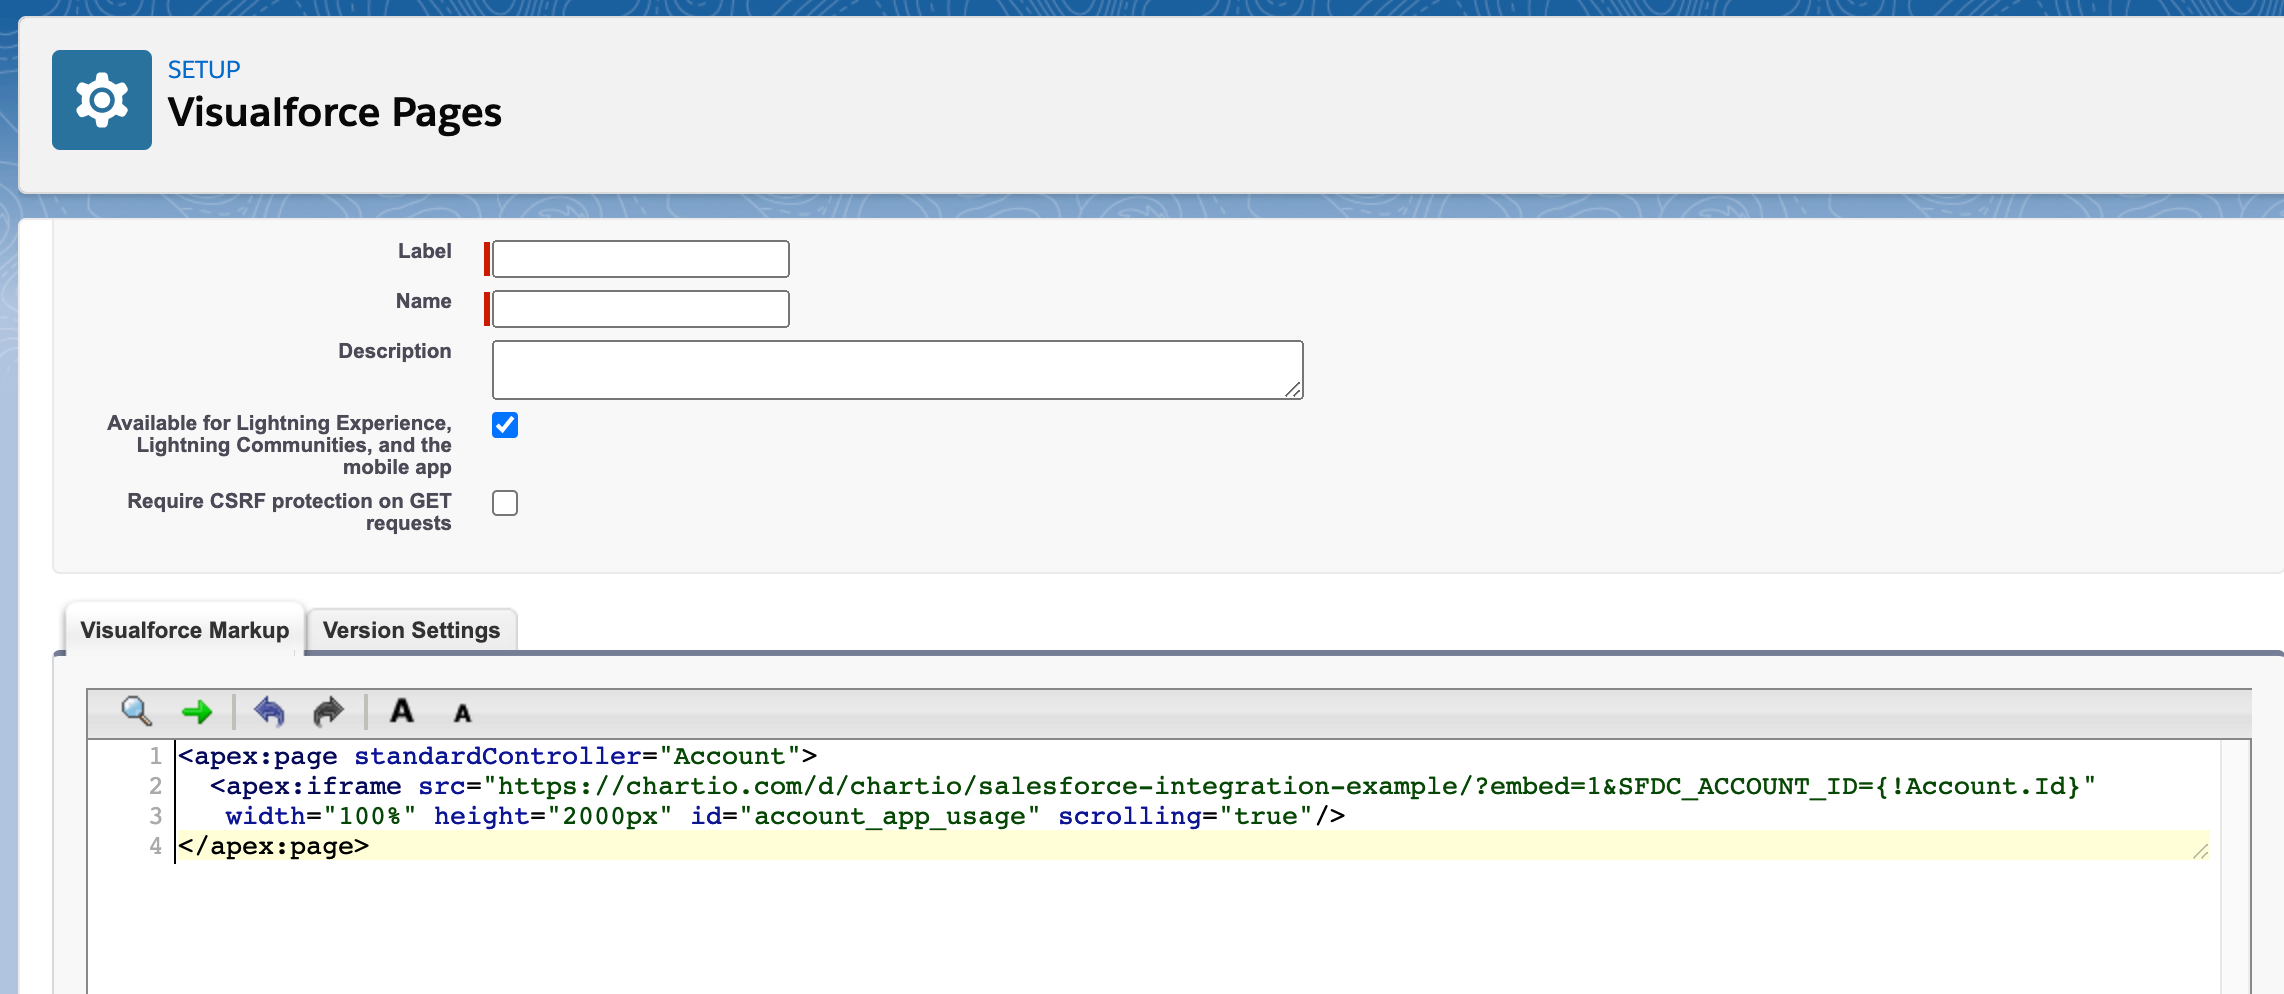Decrease editor font size with small A
The height and width of the screenshot is (994, 2284).
(x=462, y=714)
